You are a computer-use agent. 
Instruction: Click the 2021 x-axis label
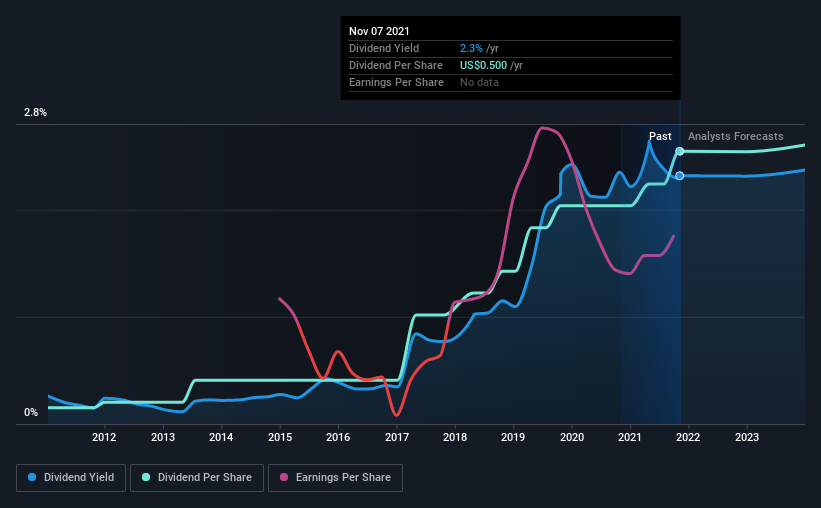(x=630, y=437)
